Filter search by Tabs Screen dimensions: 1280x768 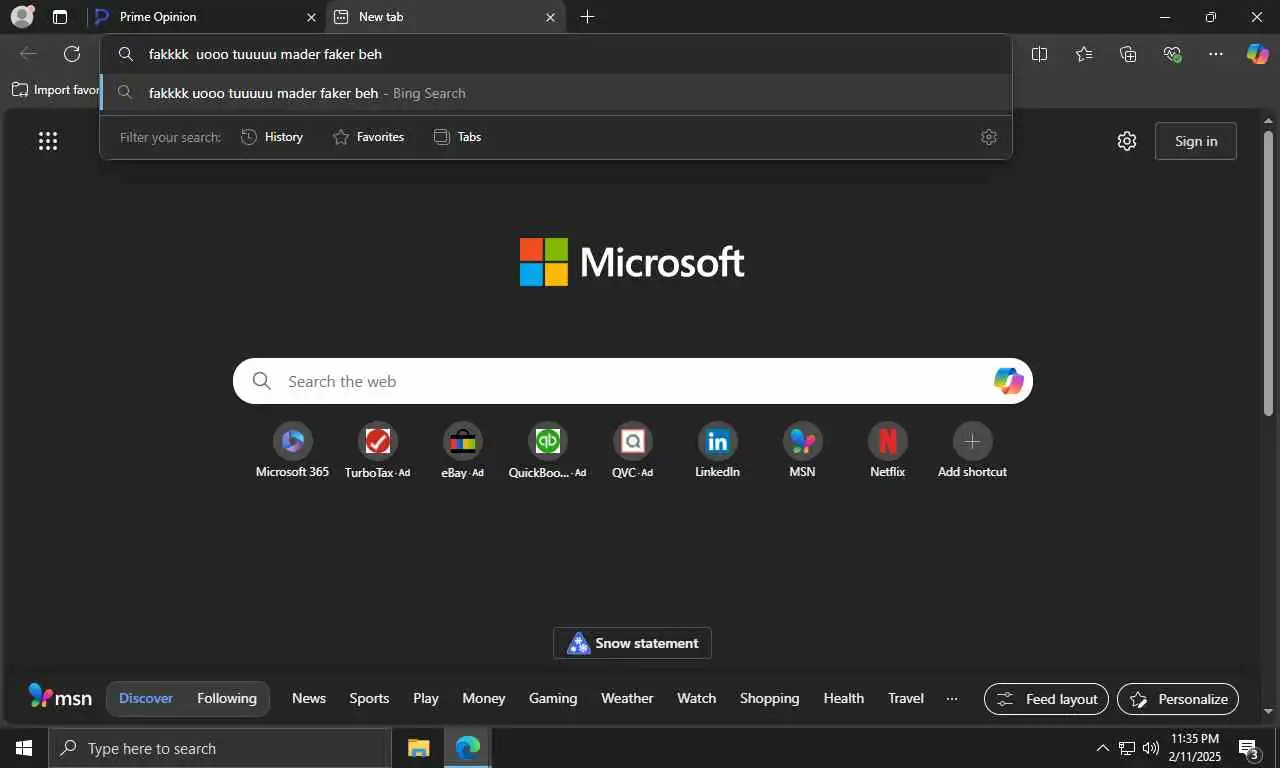(x=457, y=137)
